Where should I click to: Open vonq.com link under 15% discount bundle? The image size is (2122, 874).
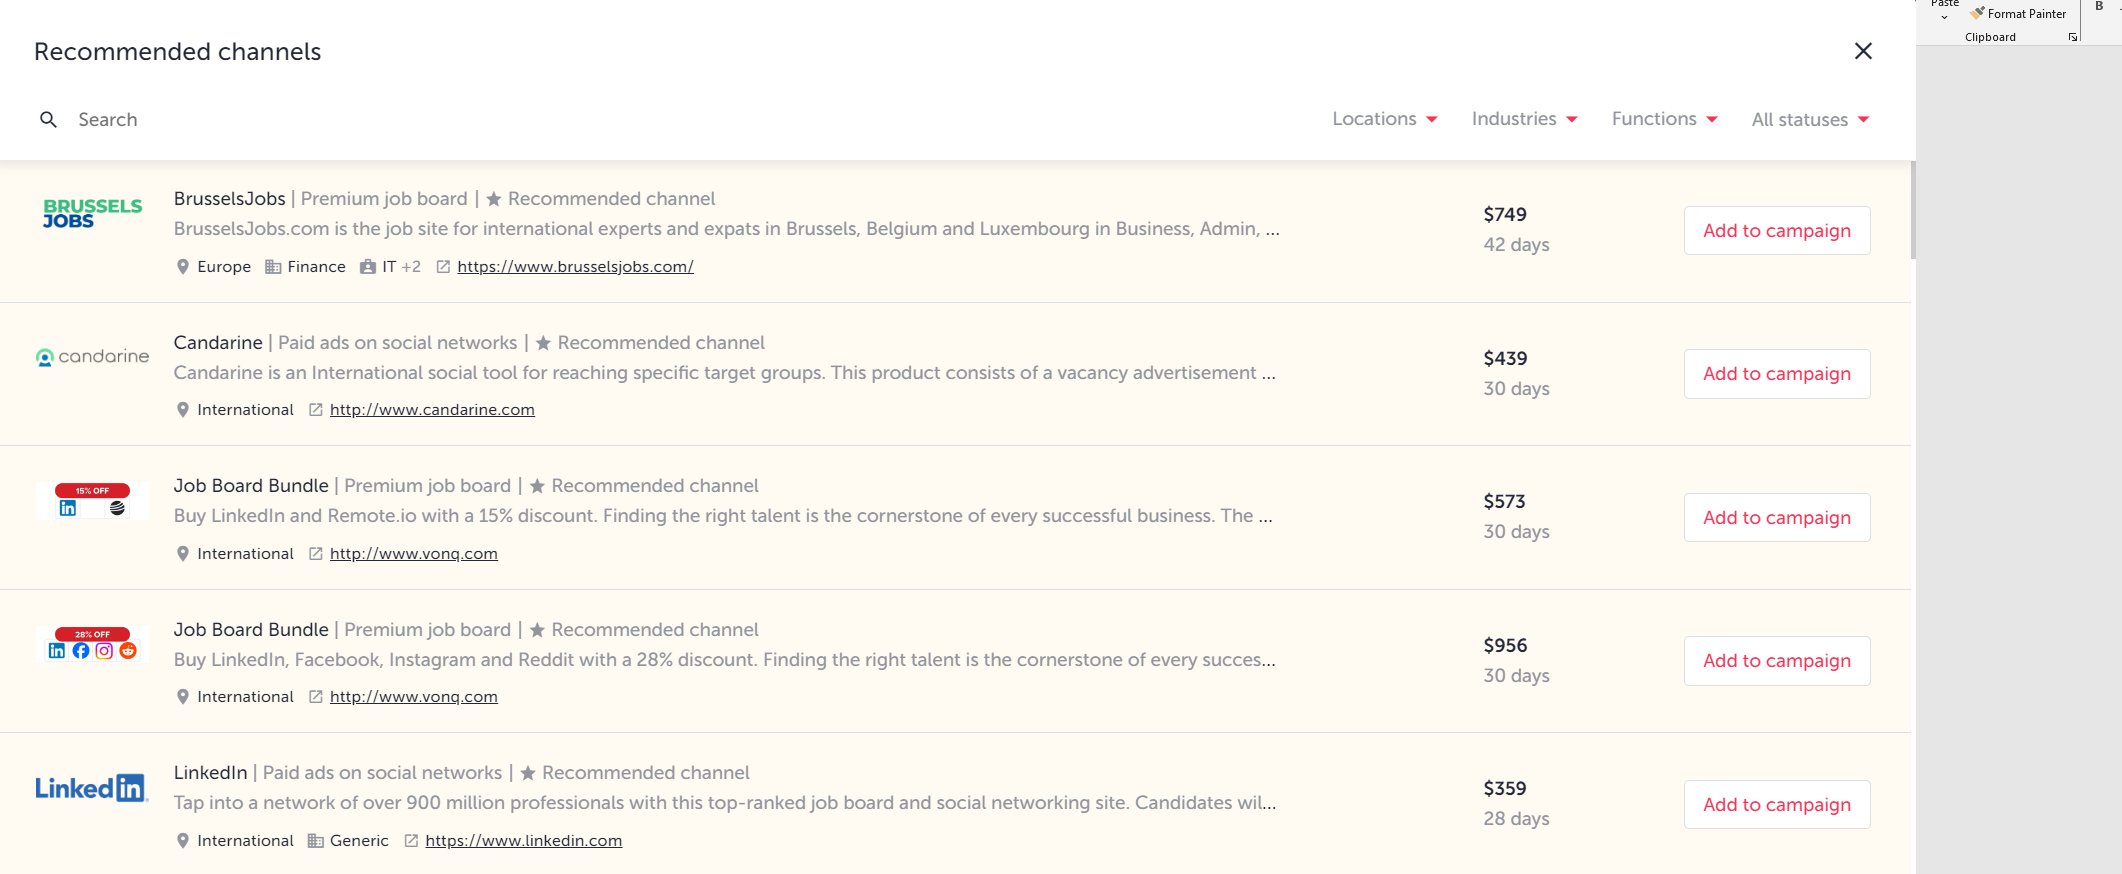[x=413, y=554]
